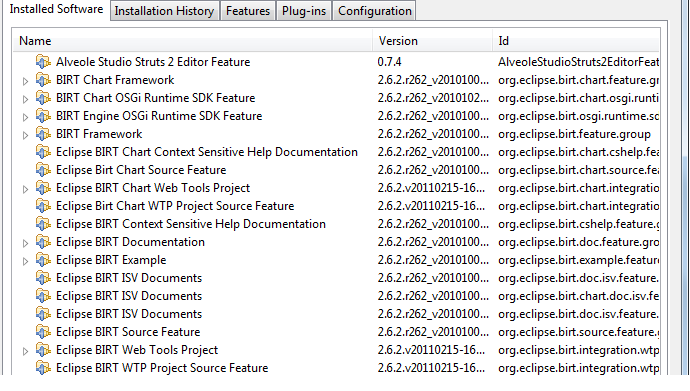Click the Eclipse BIRT Source Feature icon
Screen dimensions: 690x391
tap(43, 333)
